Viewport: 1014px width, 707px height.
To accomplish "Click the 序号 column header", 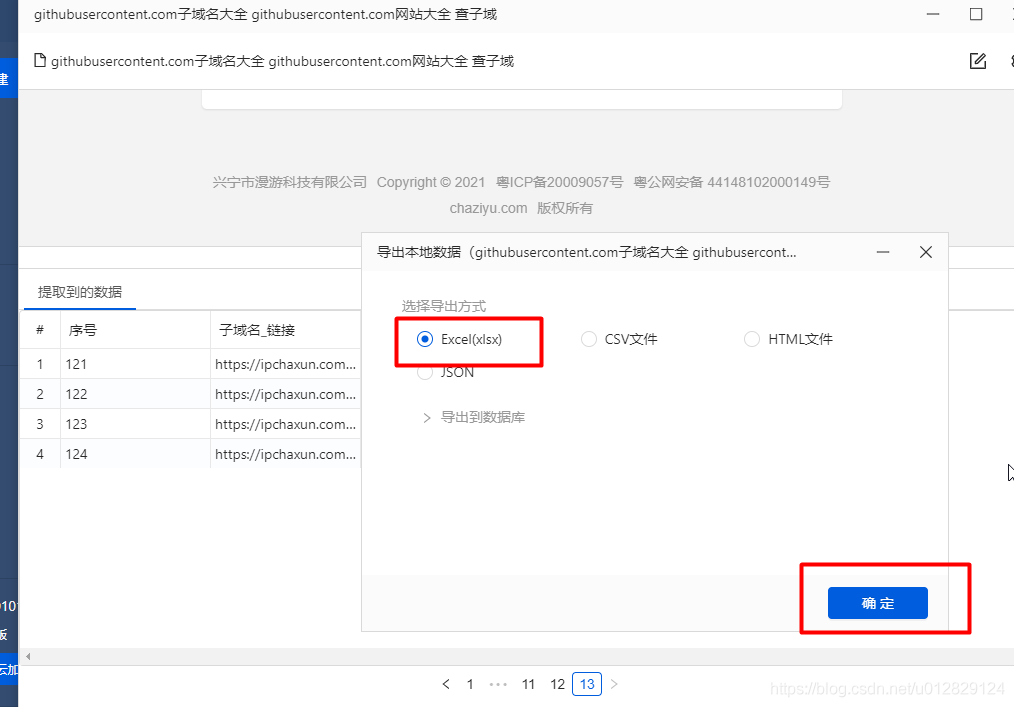I will pos(135,330).
